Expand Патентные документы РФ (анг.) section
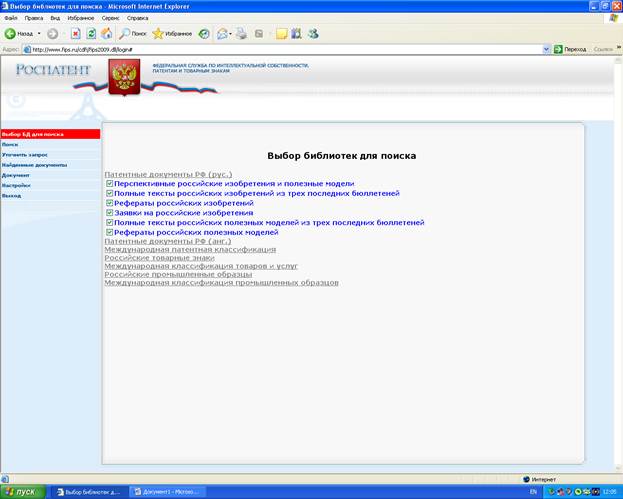 [x=168, y=241]
